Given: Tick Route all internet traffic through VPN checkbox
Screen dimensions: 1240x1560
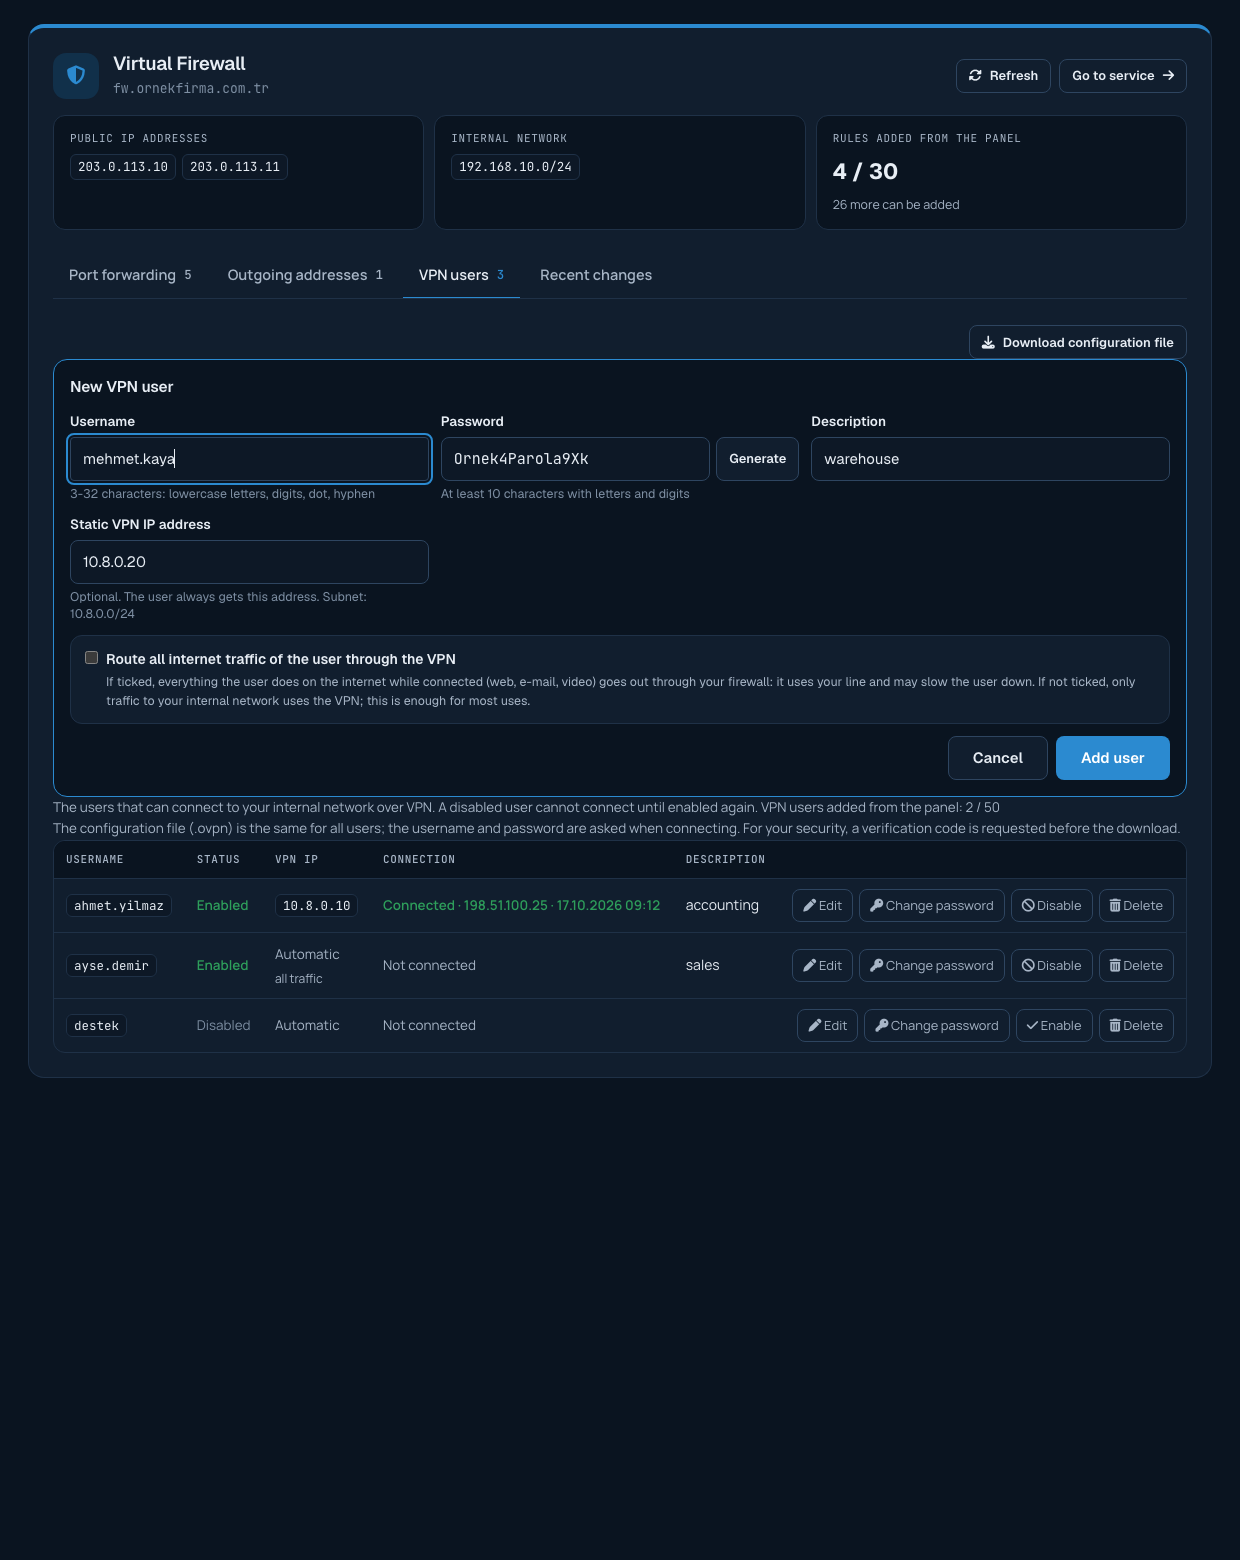Looking at the screenshot, I should click(x=91, y=658).
